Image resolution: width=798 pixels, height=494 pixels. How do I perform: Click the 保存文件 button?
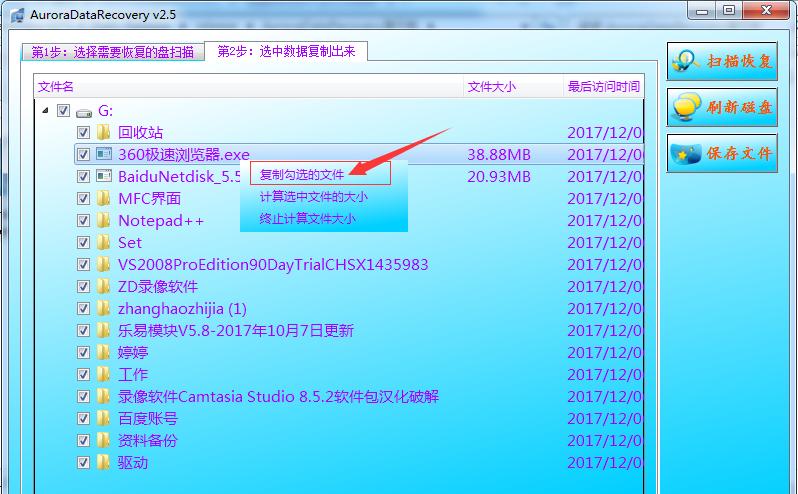722,153
